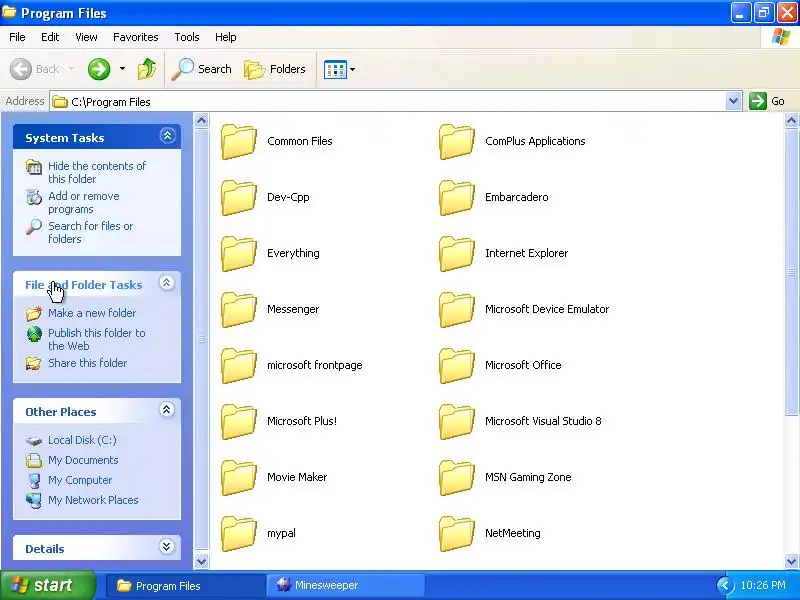Click the Program Files taskbar button
The image size is (800, 600).
pos(185,586)
